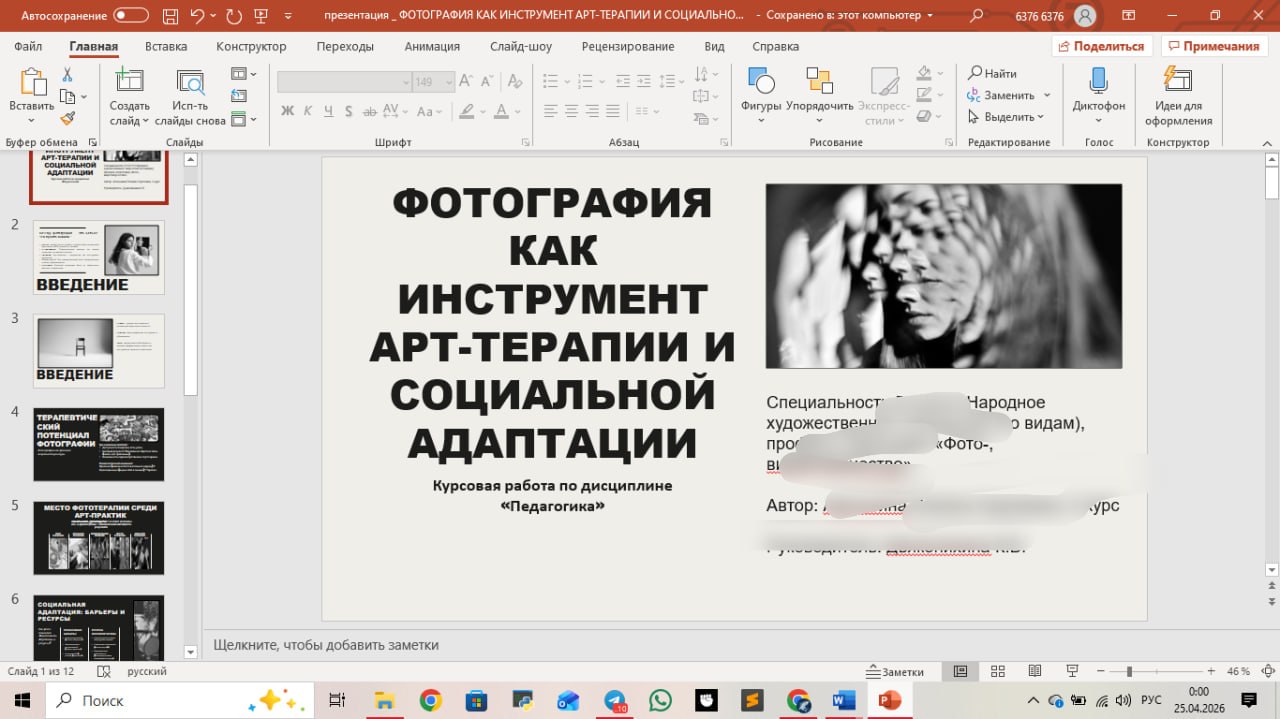Click the Поделиться button
This screenshot has height=719, width=1280.
tap(1102, 46)
